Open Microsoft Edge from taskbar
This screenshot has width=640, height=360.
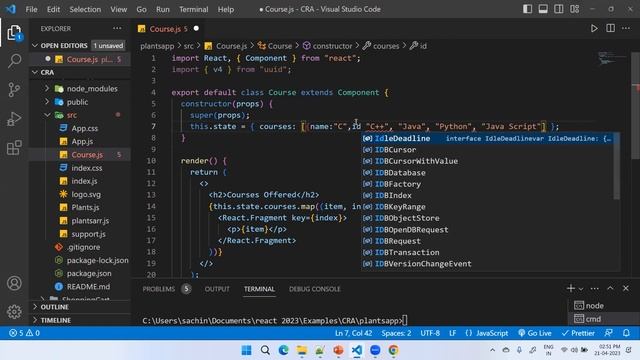(x=283, y=350)
